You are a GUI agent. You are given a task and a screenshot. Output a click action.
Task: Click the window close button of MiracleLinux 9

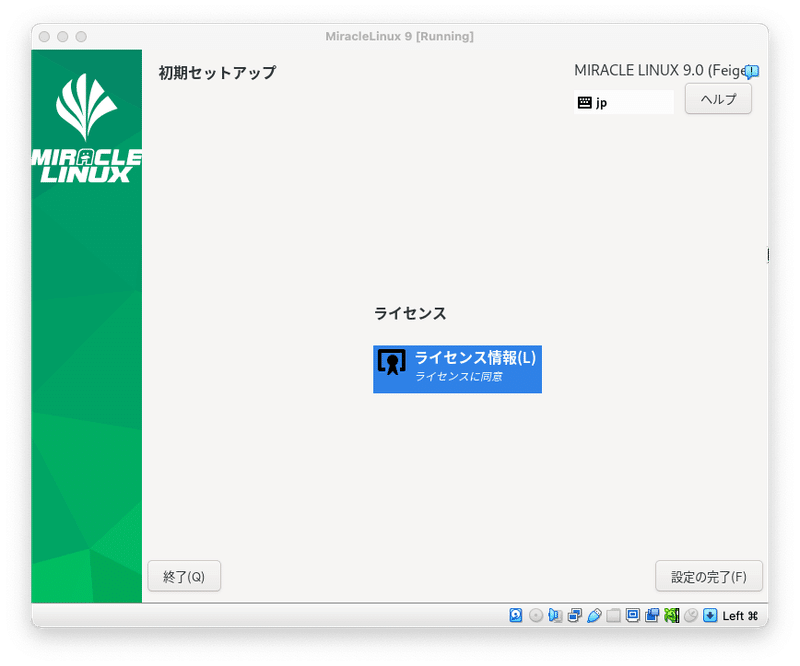[44, 36]
